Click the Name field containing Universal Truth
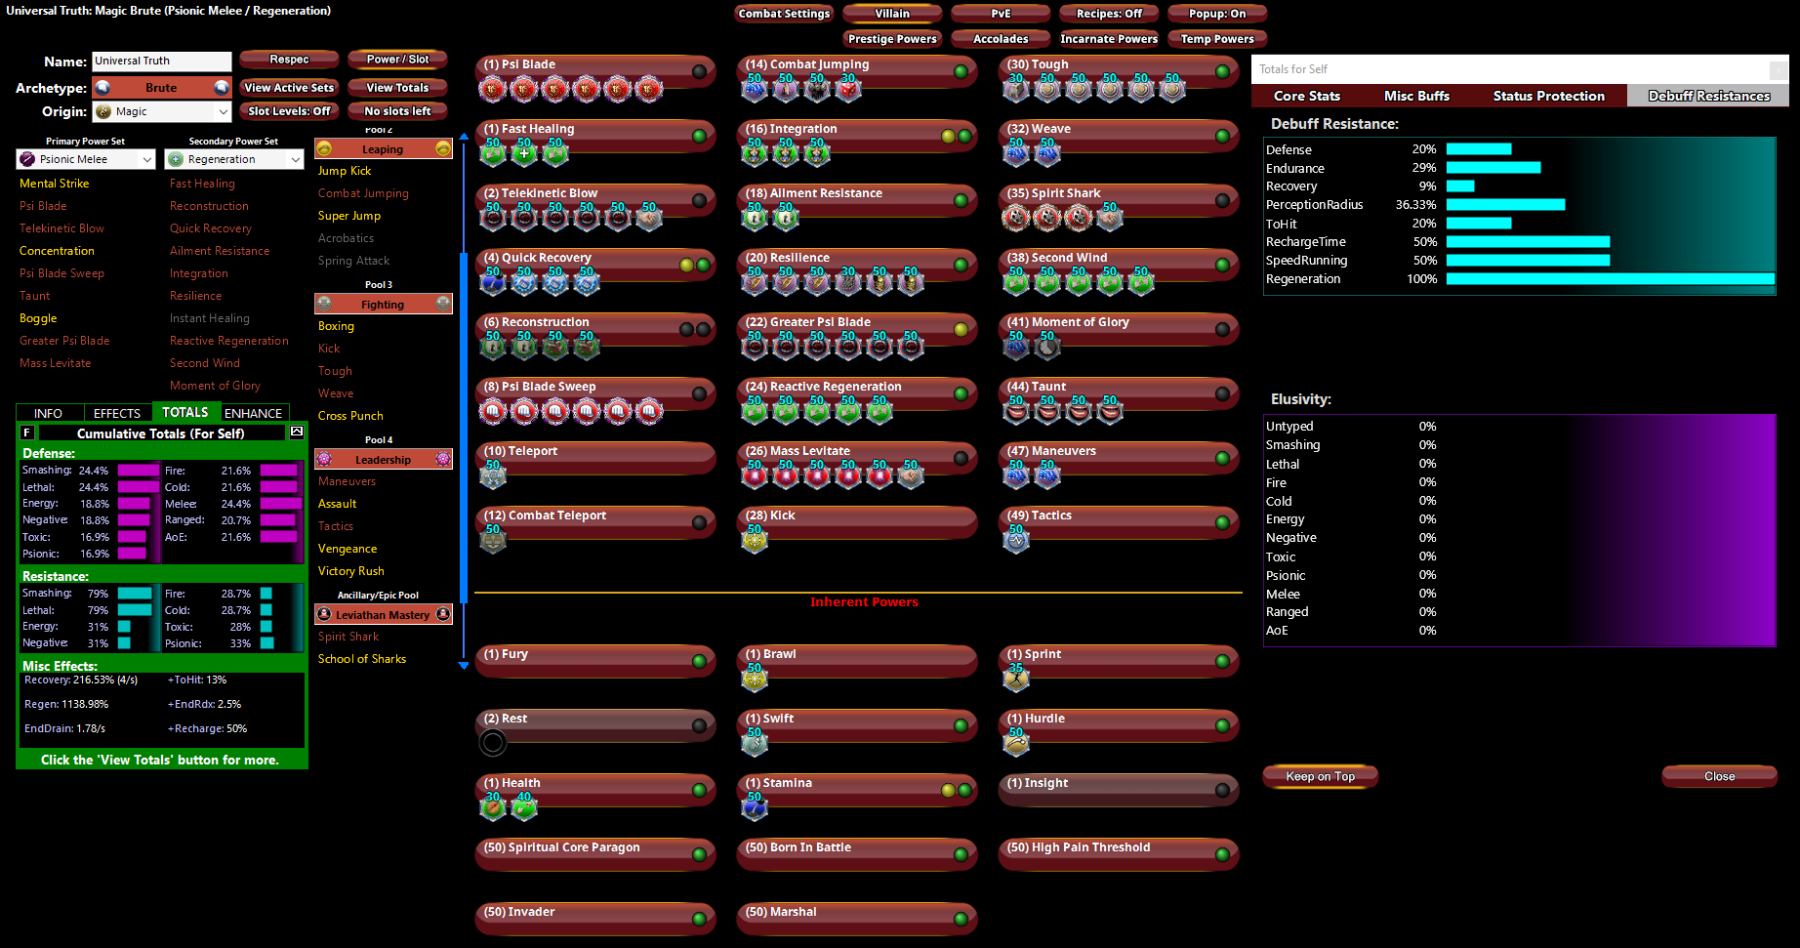The height and width of the screenshot is (948, 1800). (x=162, y=61)
